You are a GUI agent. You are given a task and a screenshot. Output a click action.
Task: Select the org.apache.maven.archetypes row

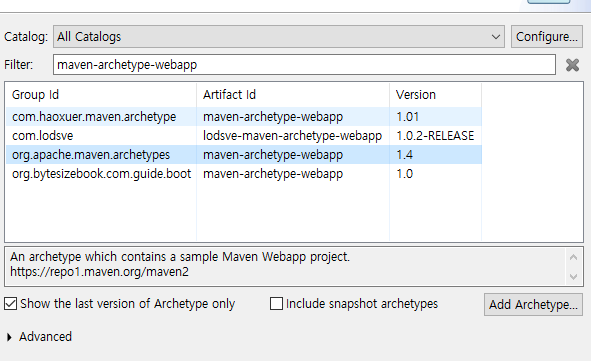point(243,154)
